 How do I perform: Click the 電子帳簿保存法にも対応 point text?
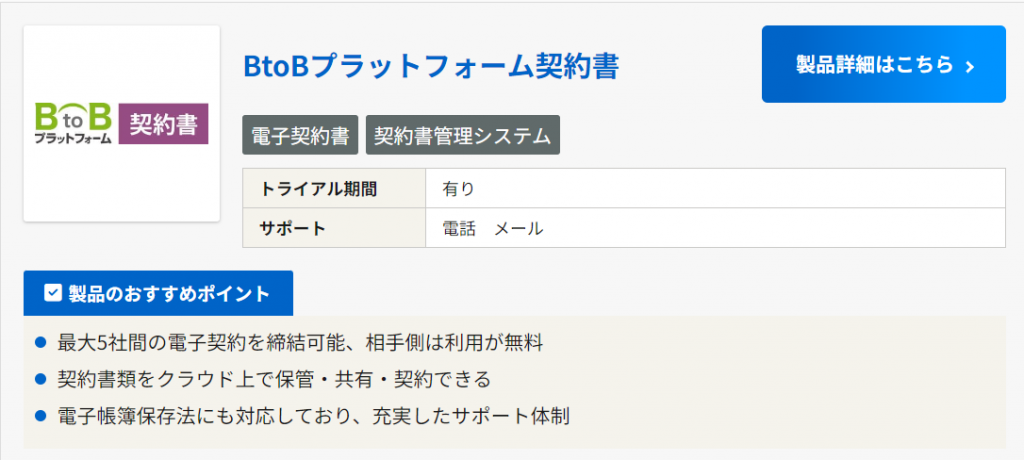pyautogui.click(x=313, y=414)
